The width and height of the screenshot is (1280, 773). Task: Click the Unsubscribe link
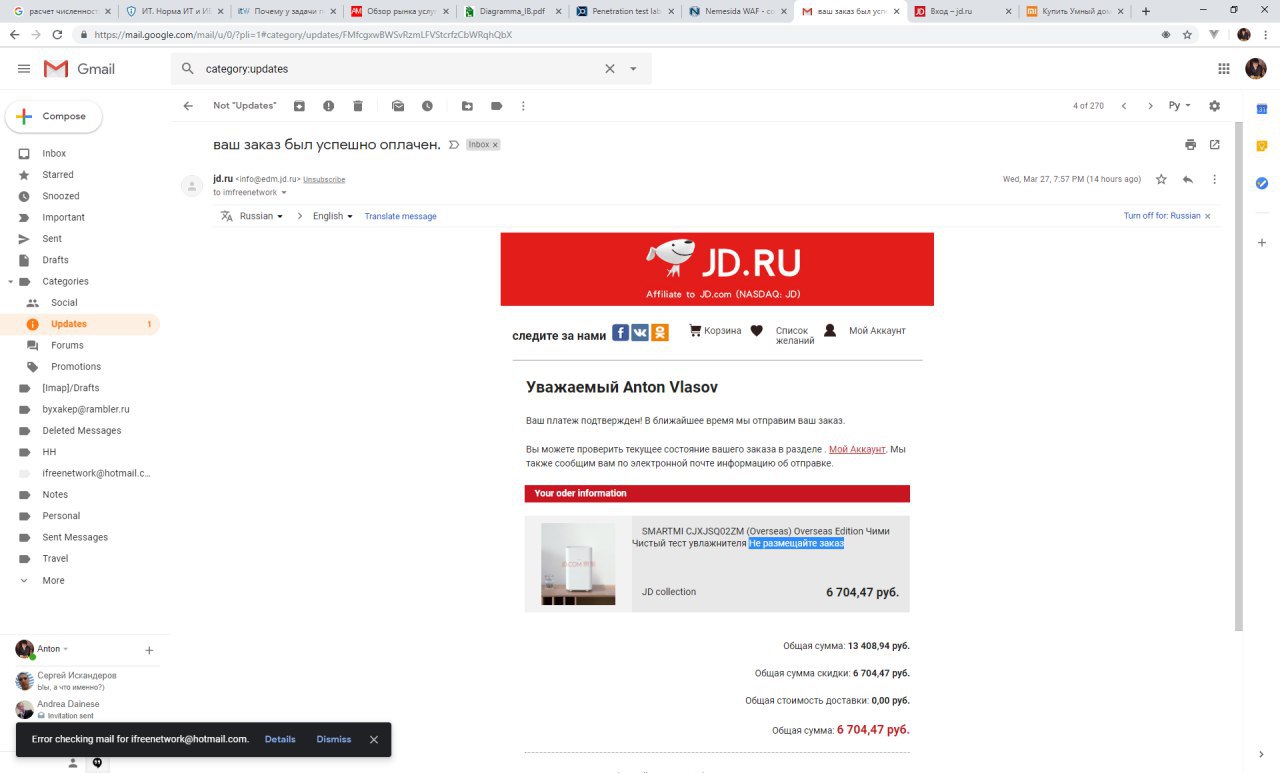point(324,180)
